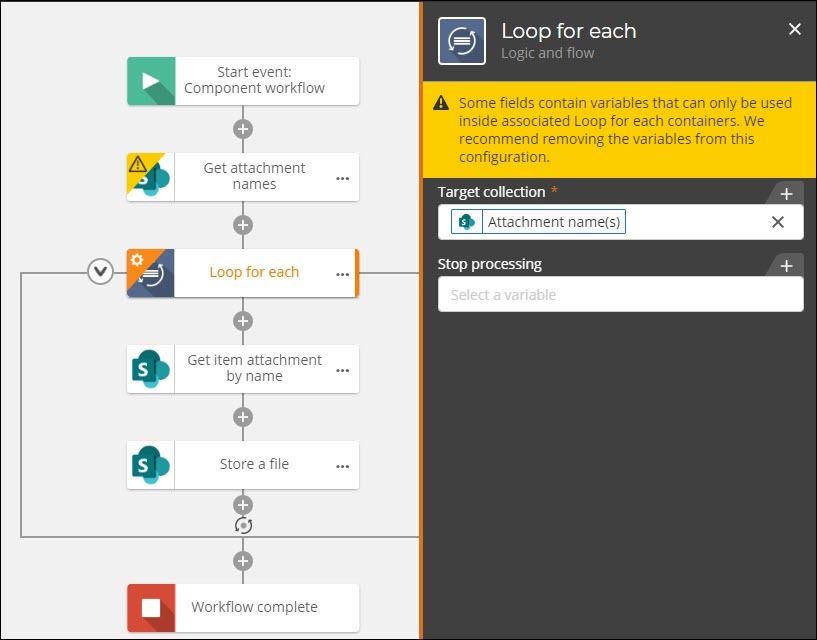Add an action above Workflow complete
817x640 pixels.
(243, 561)
